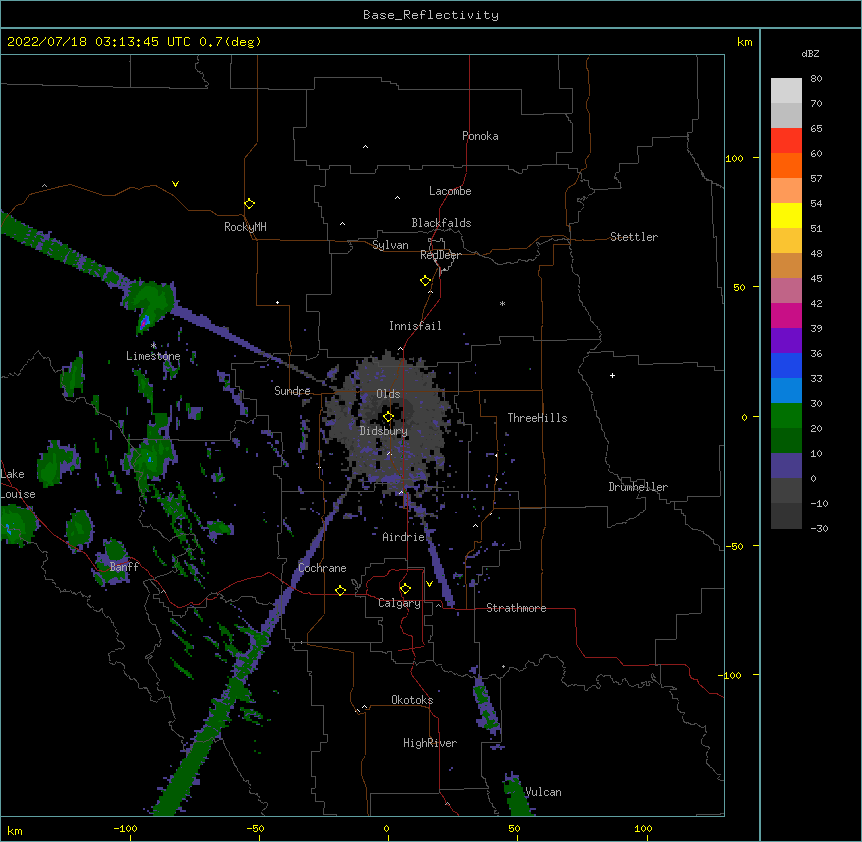The width and height of the screenshot is (862, 842).
Task: Click the Blackfalds label
Action: (441, 223)
